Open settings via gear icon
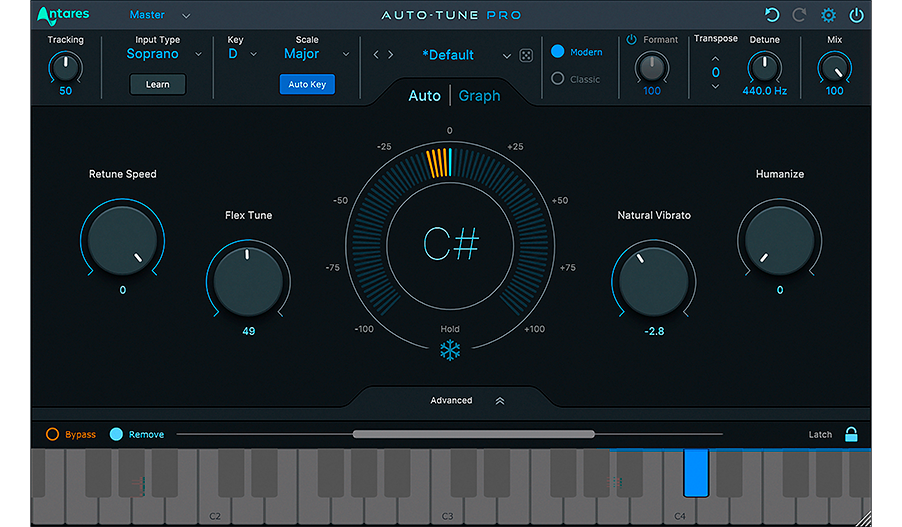The image size is (902, 527). 828,15
